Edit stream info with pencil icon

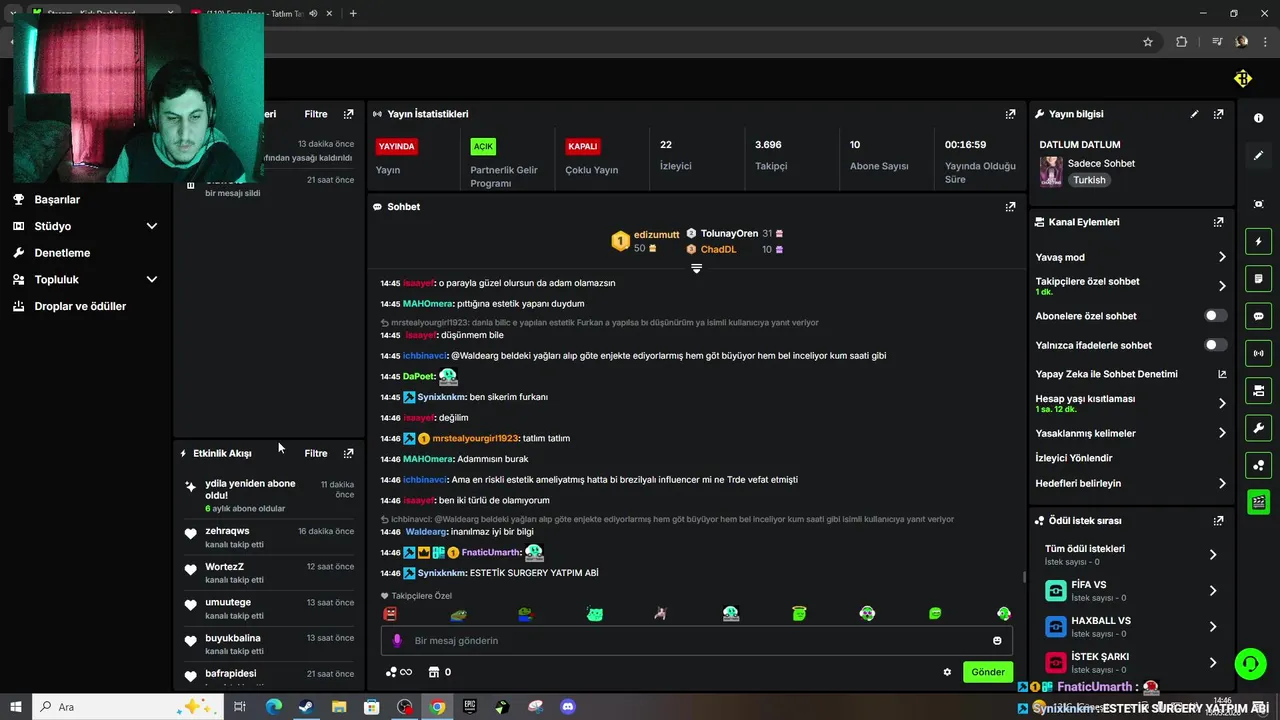point(1194,114)
